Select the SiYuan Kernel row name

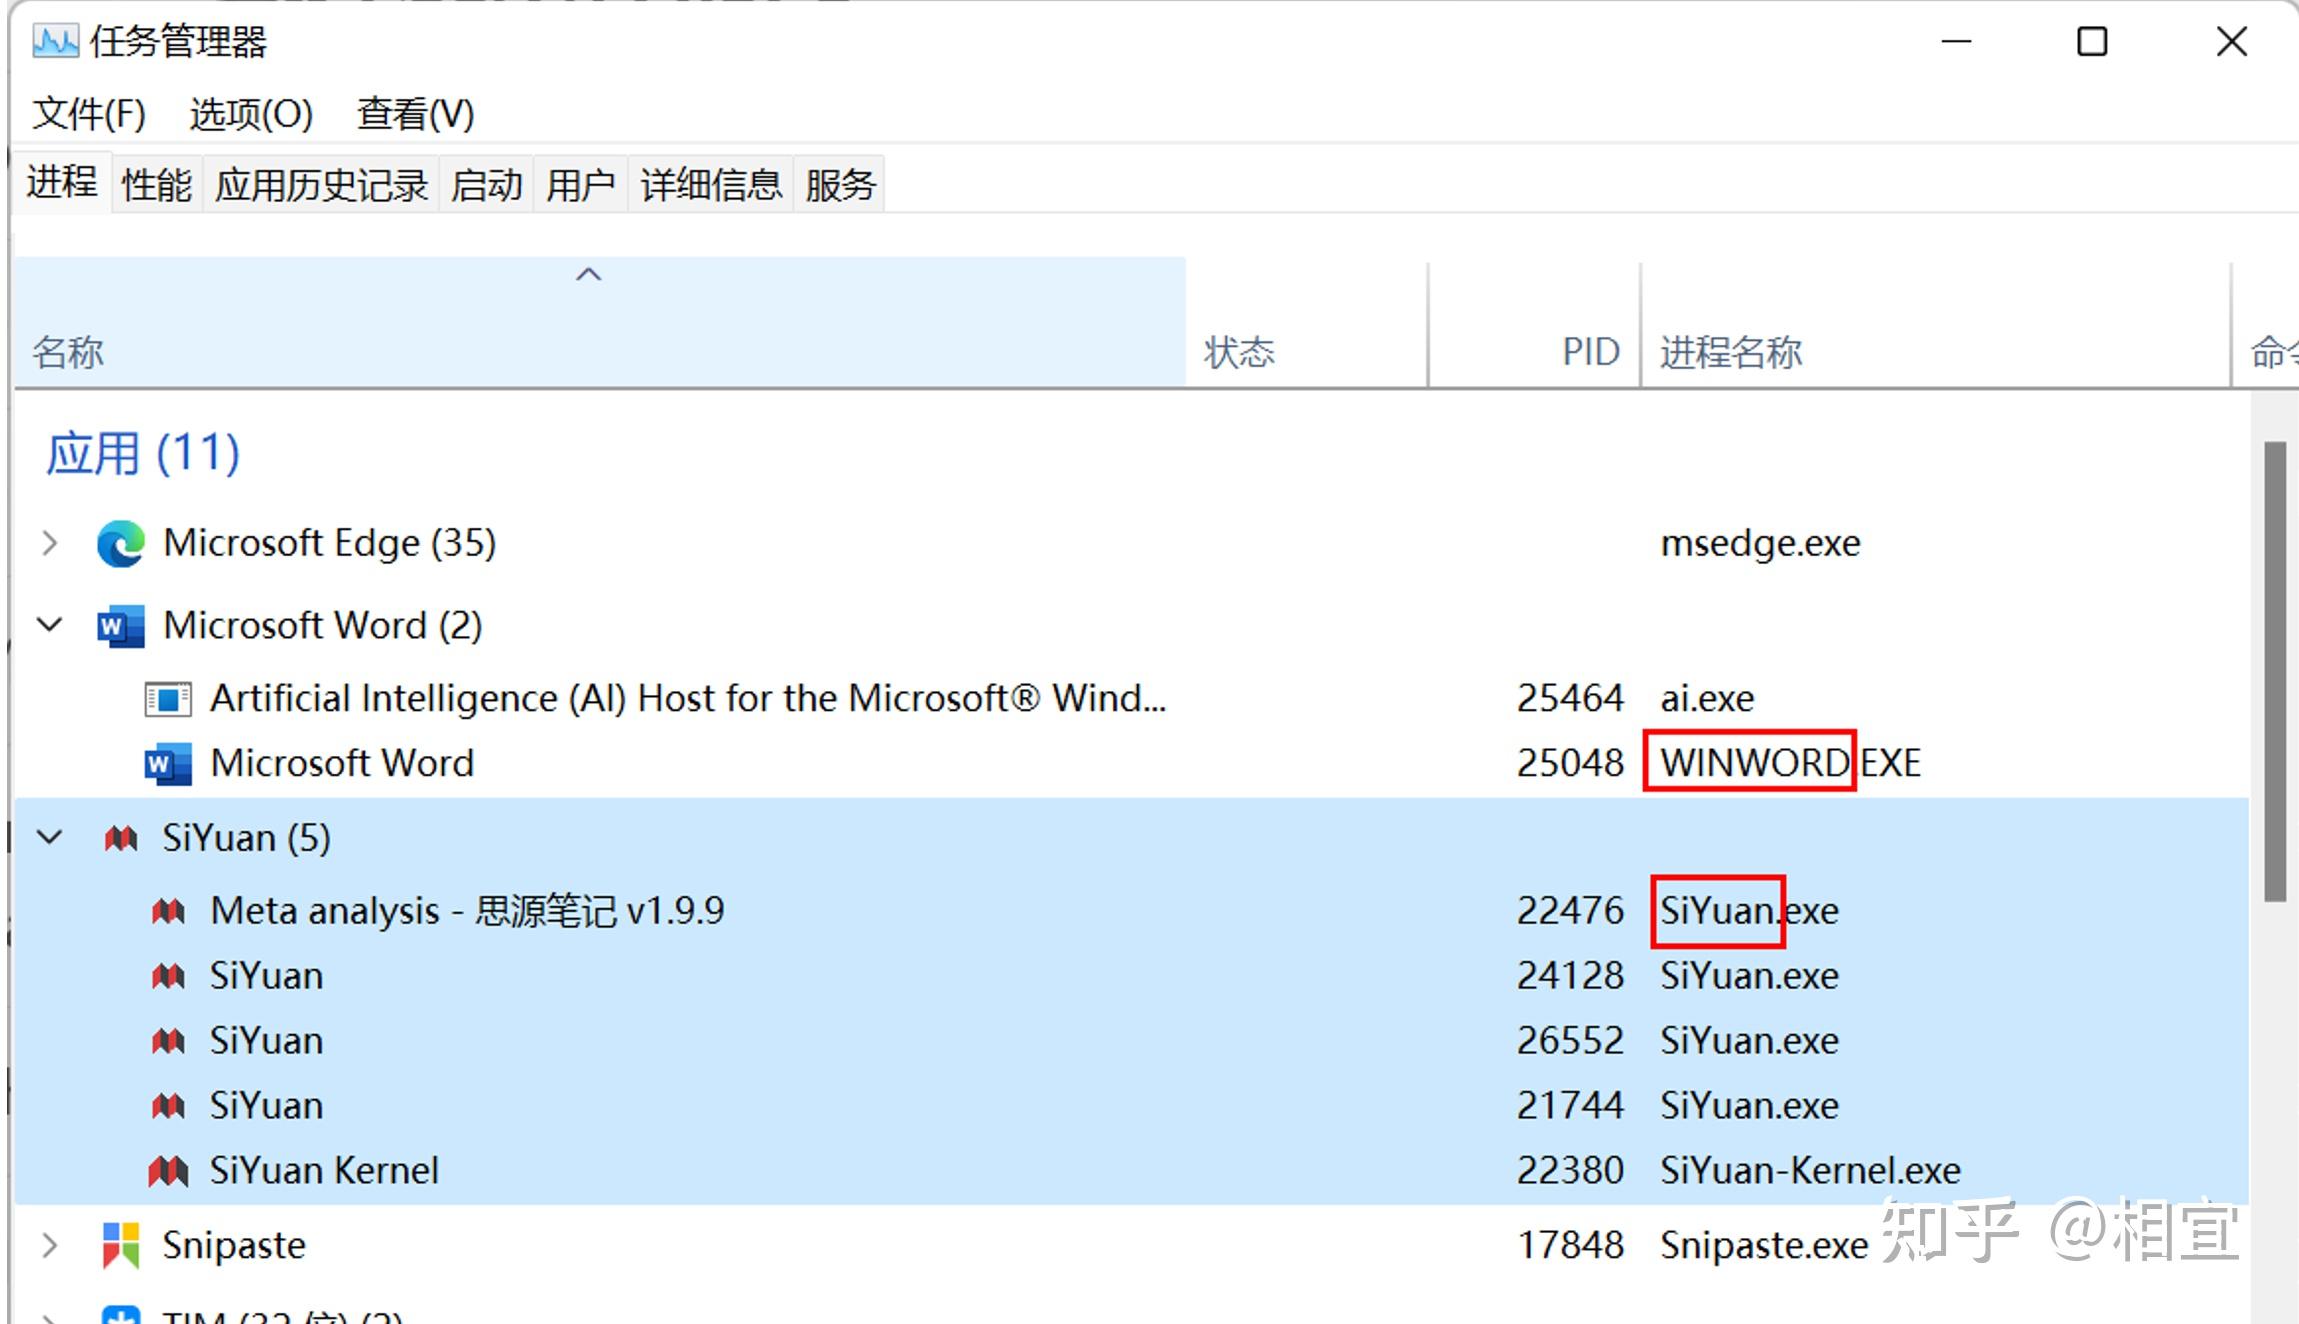324,1171
